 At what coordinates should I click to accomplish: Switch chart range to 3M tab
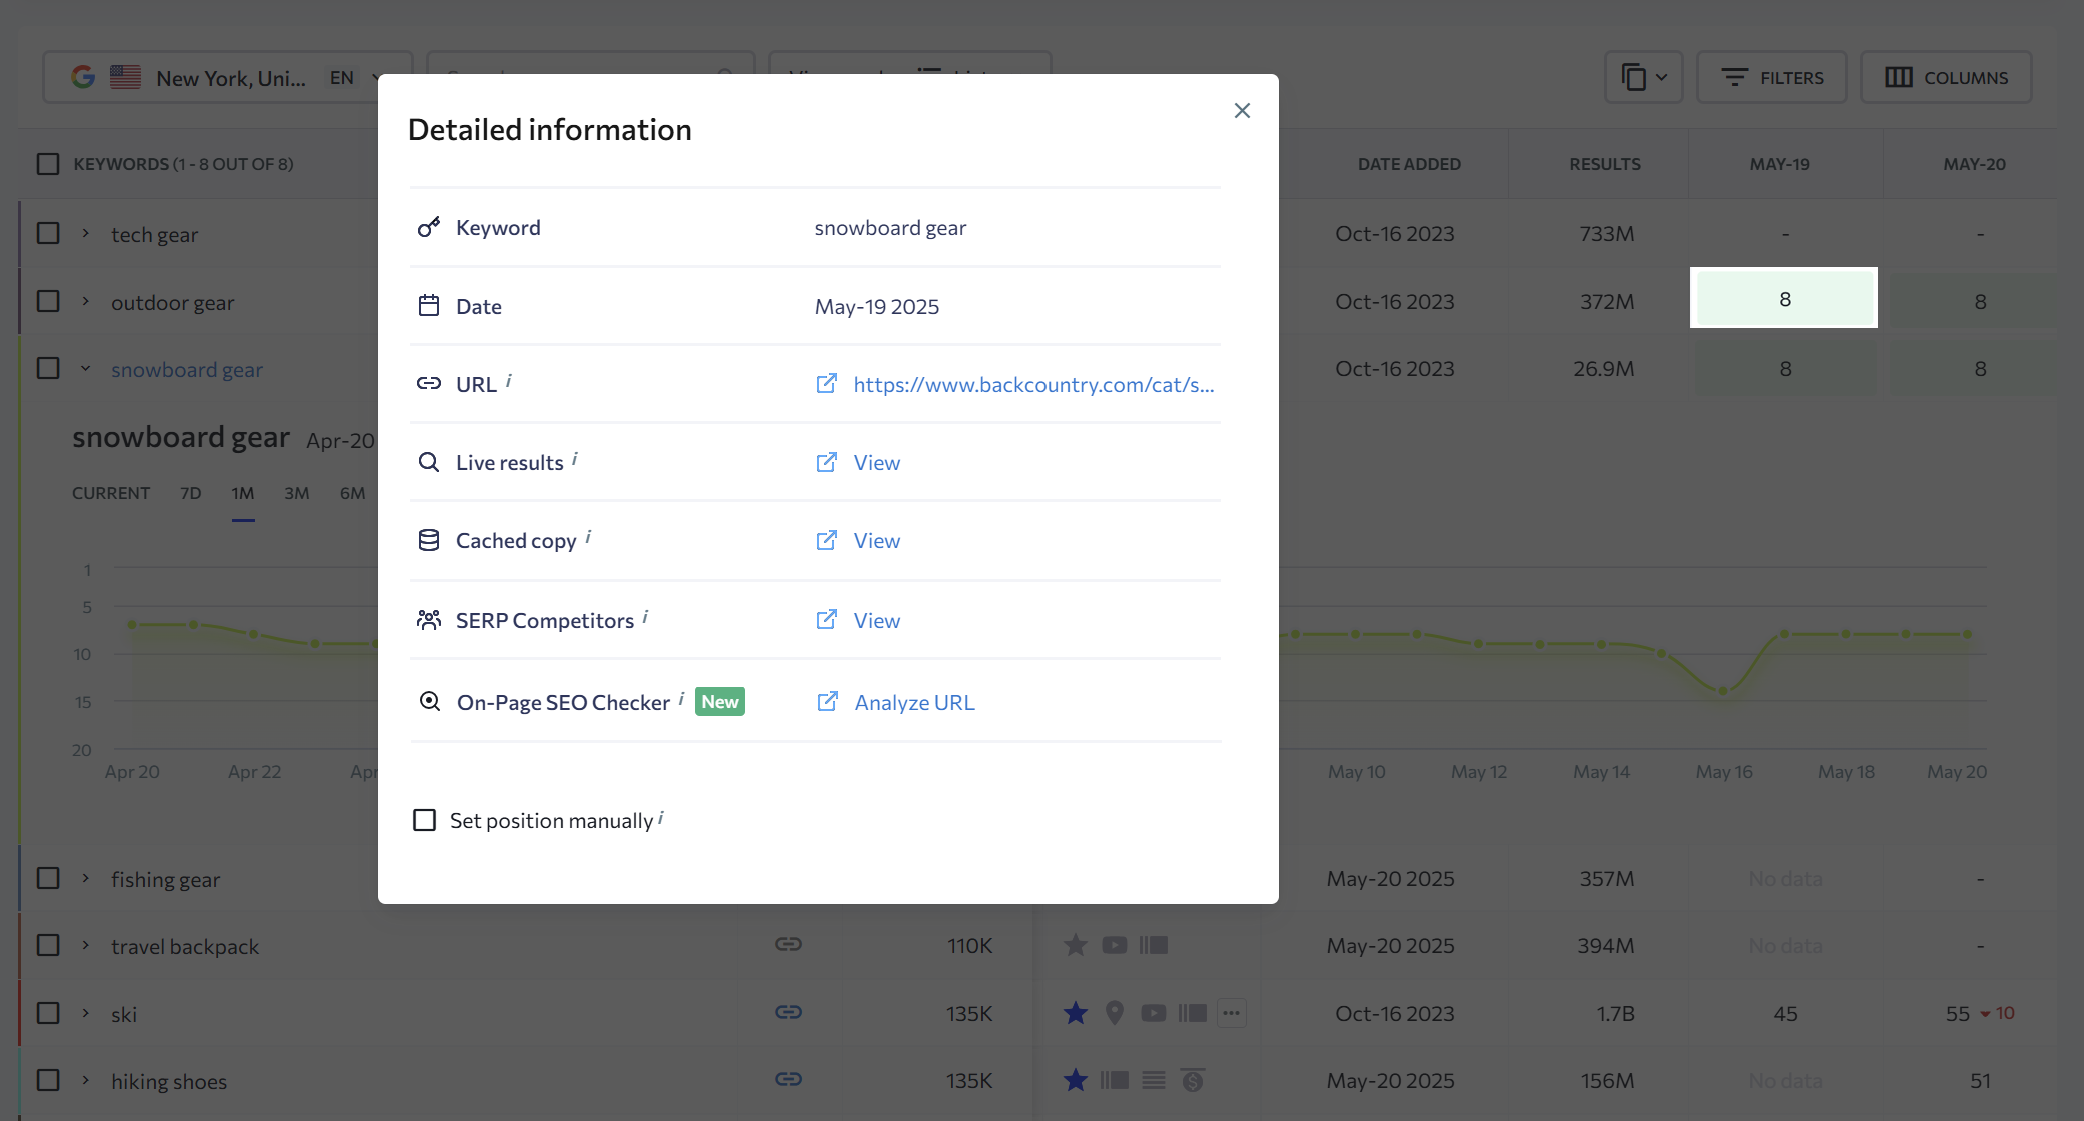tap(296, 493)
